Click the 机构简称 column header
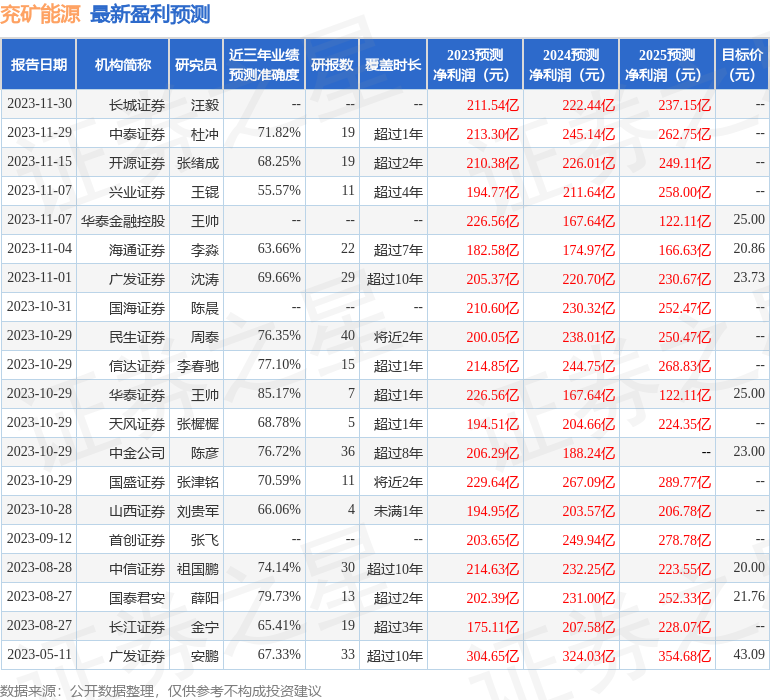The width and height of the screenshot is (770, 700). pyautogui.click(x=123, y=64)
